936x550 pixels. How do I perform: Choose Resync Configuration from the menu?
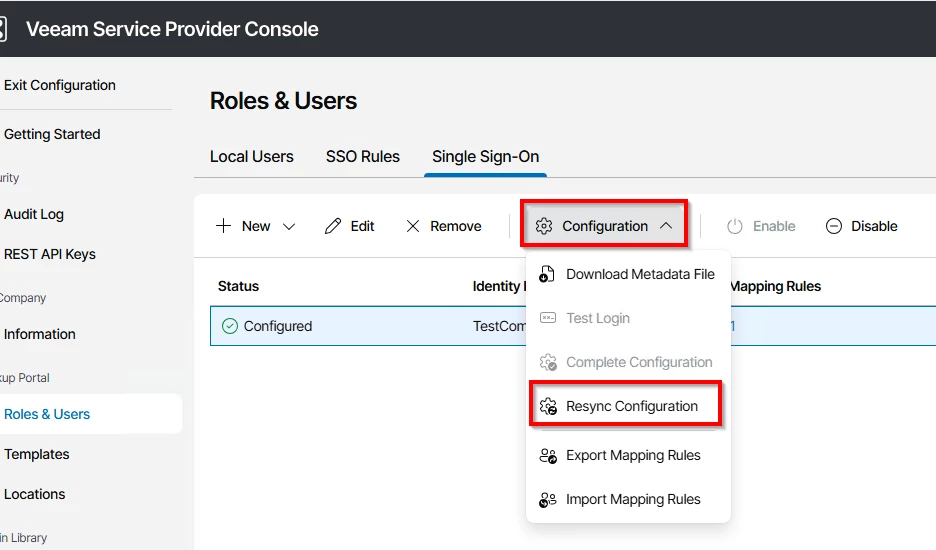(632, 406)
